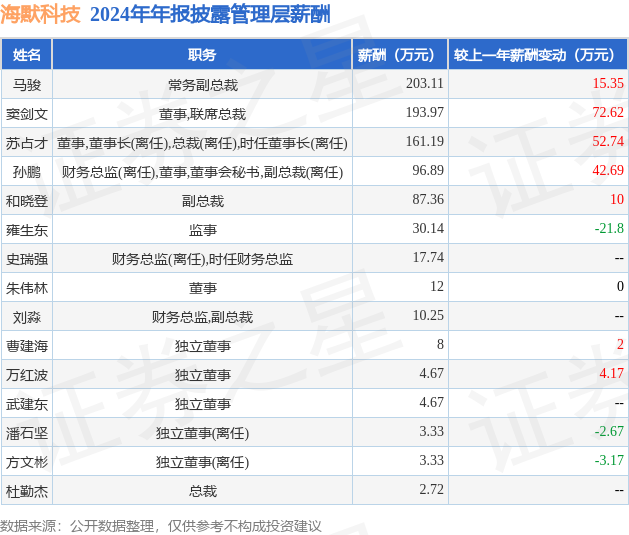Select the name 马骏
This screenshot has height=535, width=629.
(x=27, y=85)
